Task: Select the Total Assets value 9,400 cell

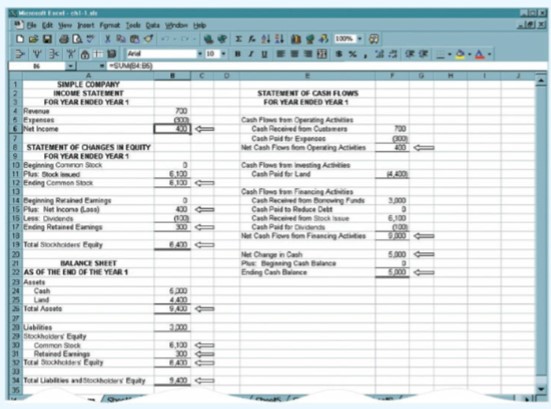Action: pyautogui.click(x=172, y=309)
